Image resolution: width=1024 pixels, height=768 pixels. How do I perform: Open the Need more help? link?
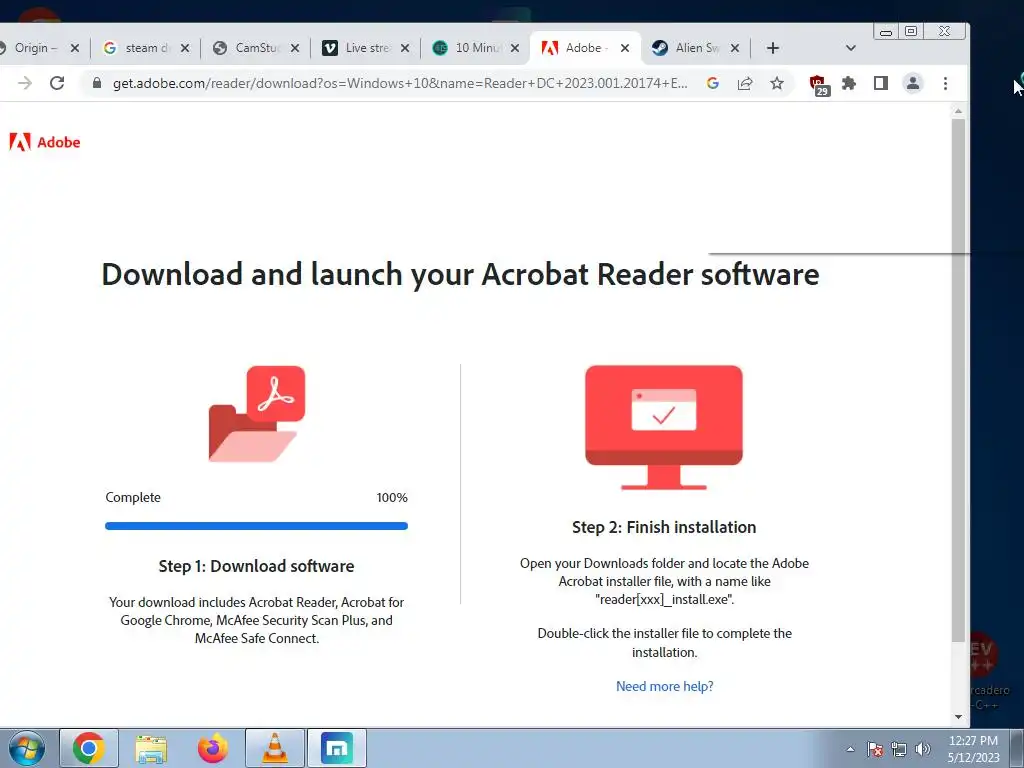tap(664, 686)
